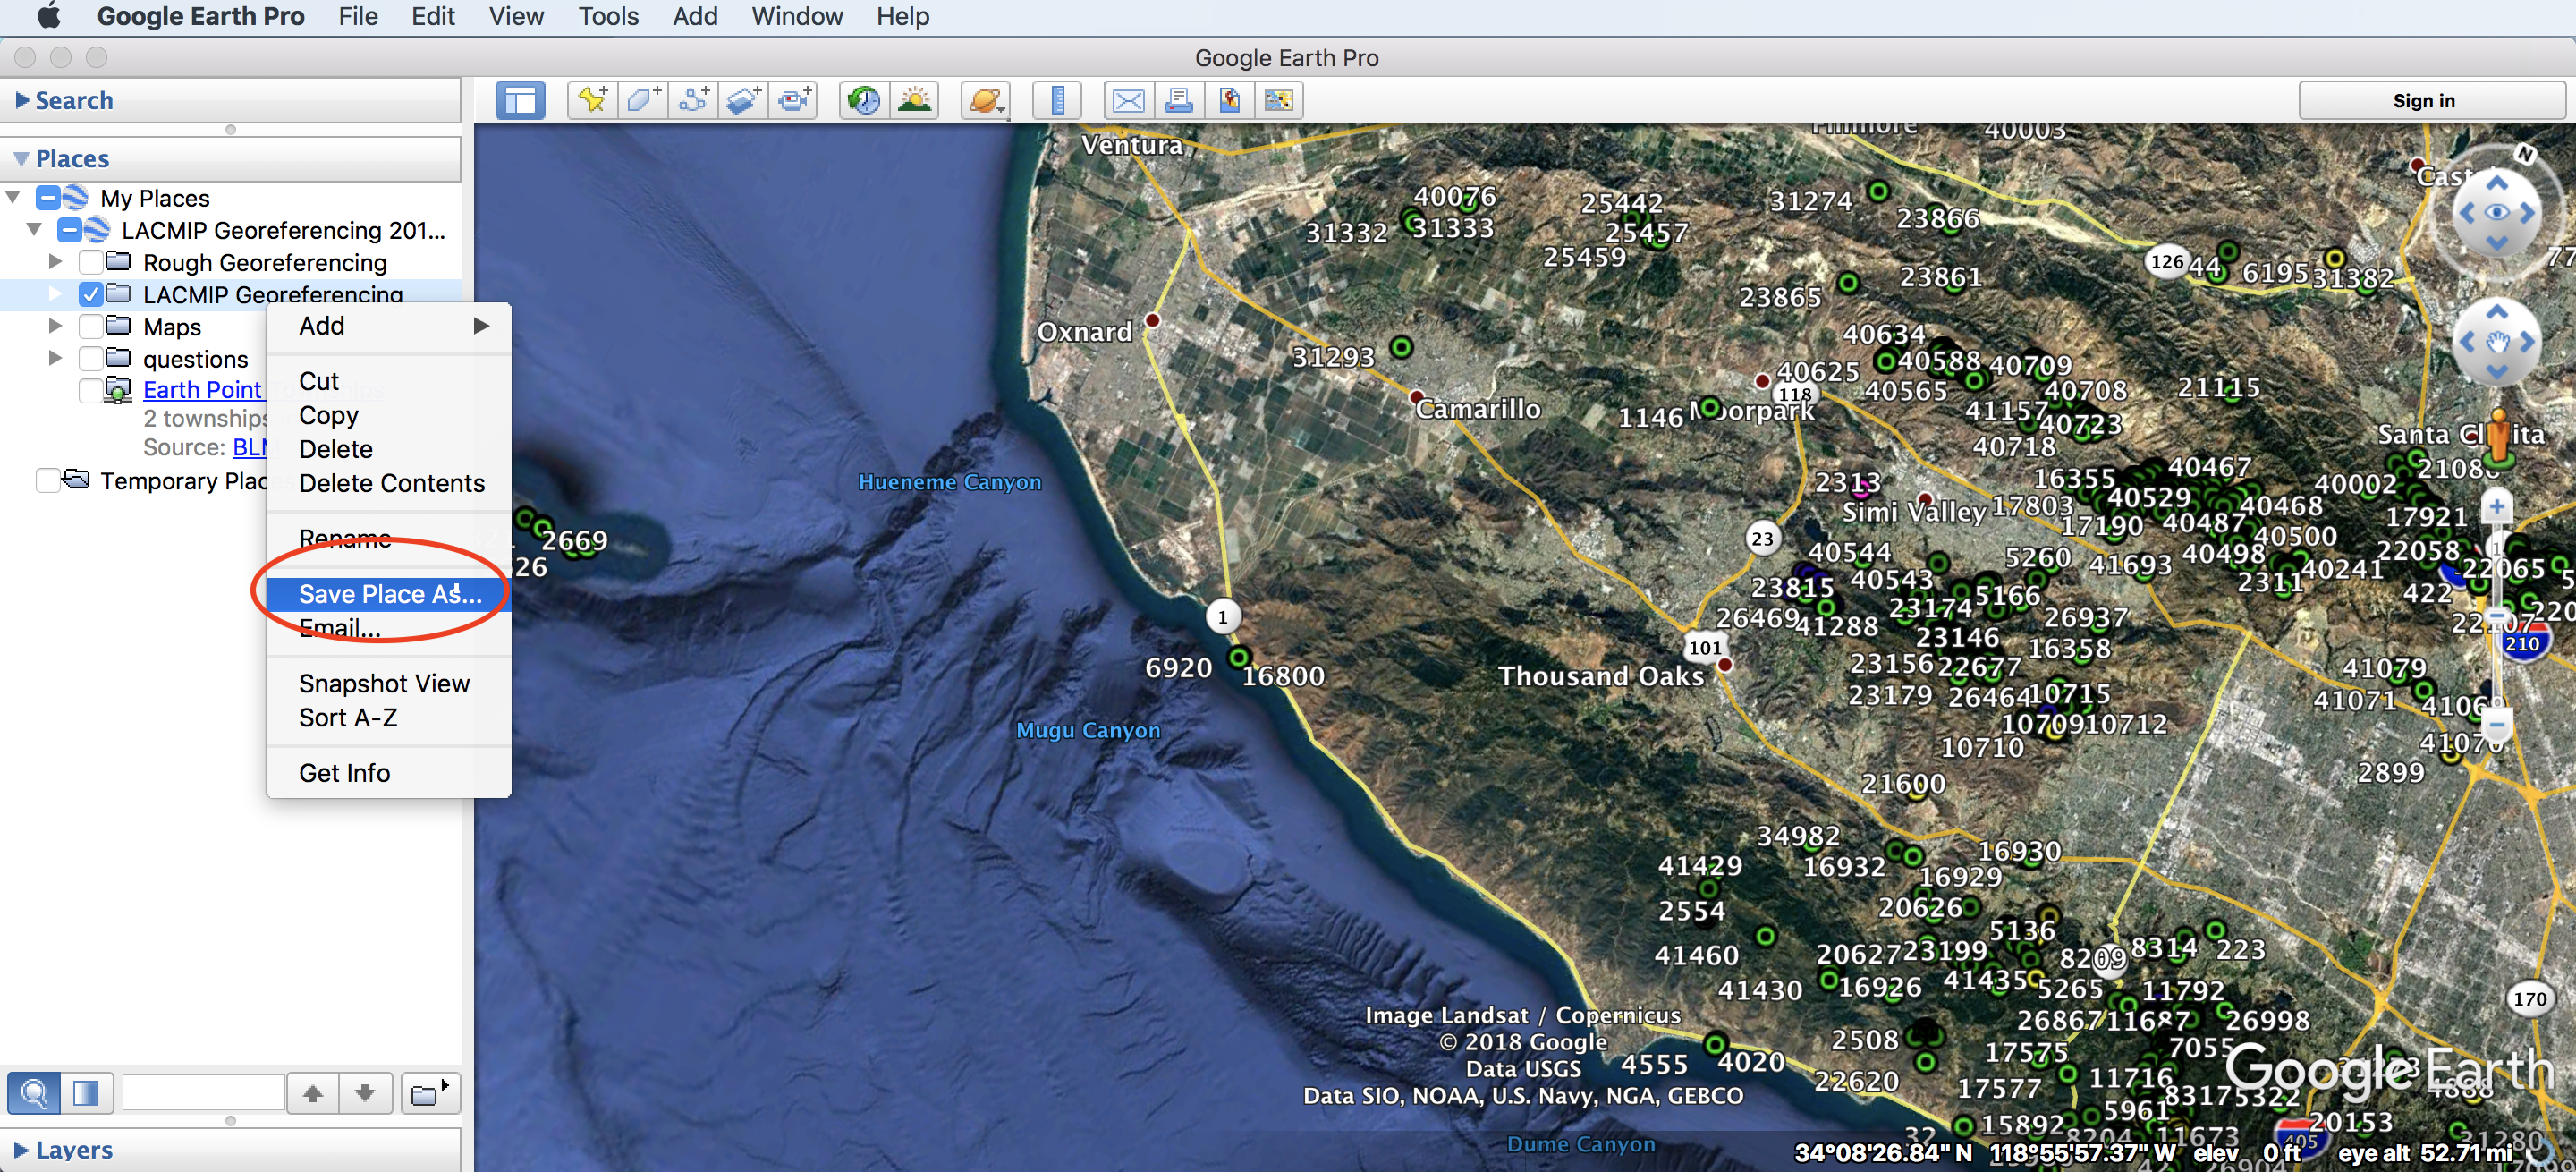
Task: Expand Rough Georeferencing folder
Action: (x=55, y=262)
